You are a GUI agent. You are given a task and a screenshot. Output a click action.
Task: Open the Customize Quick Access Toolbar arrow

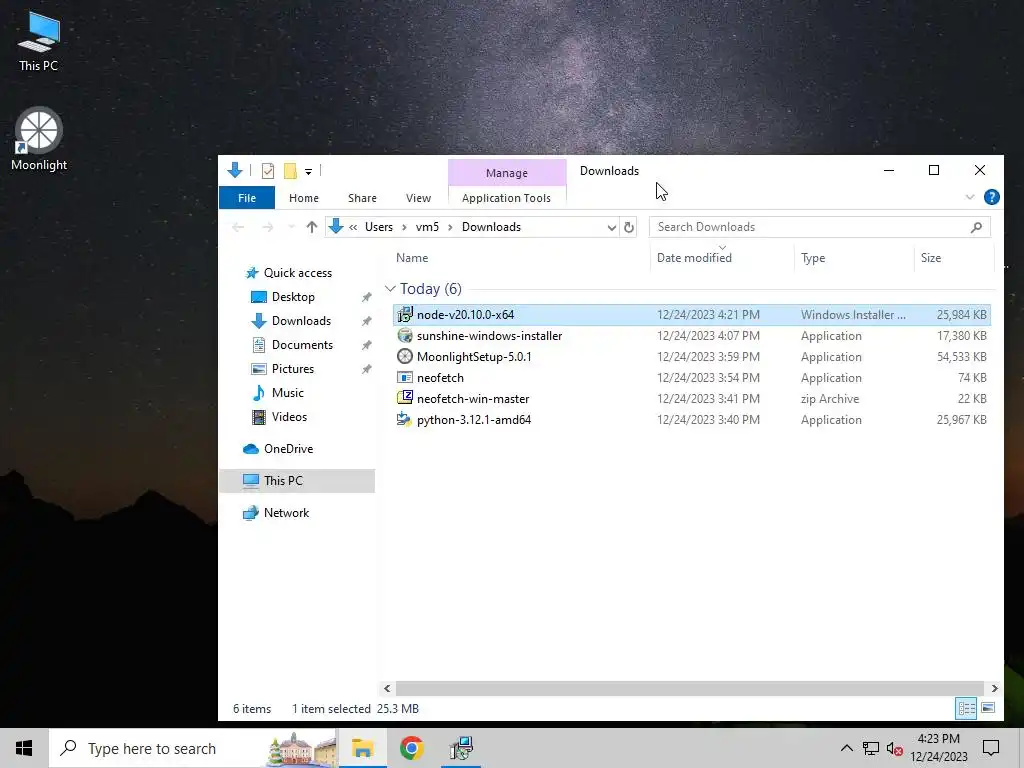(x=308, y=172)
